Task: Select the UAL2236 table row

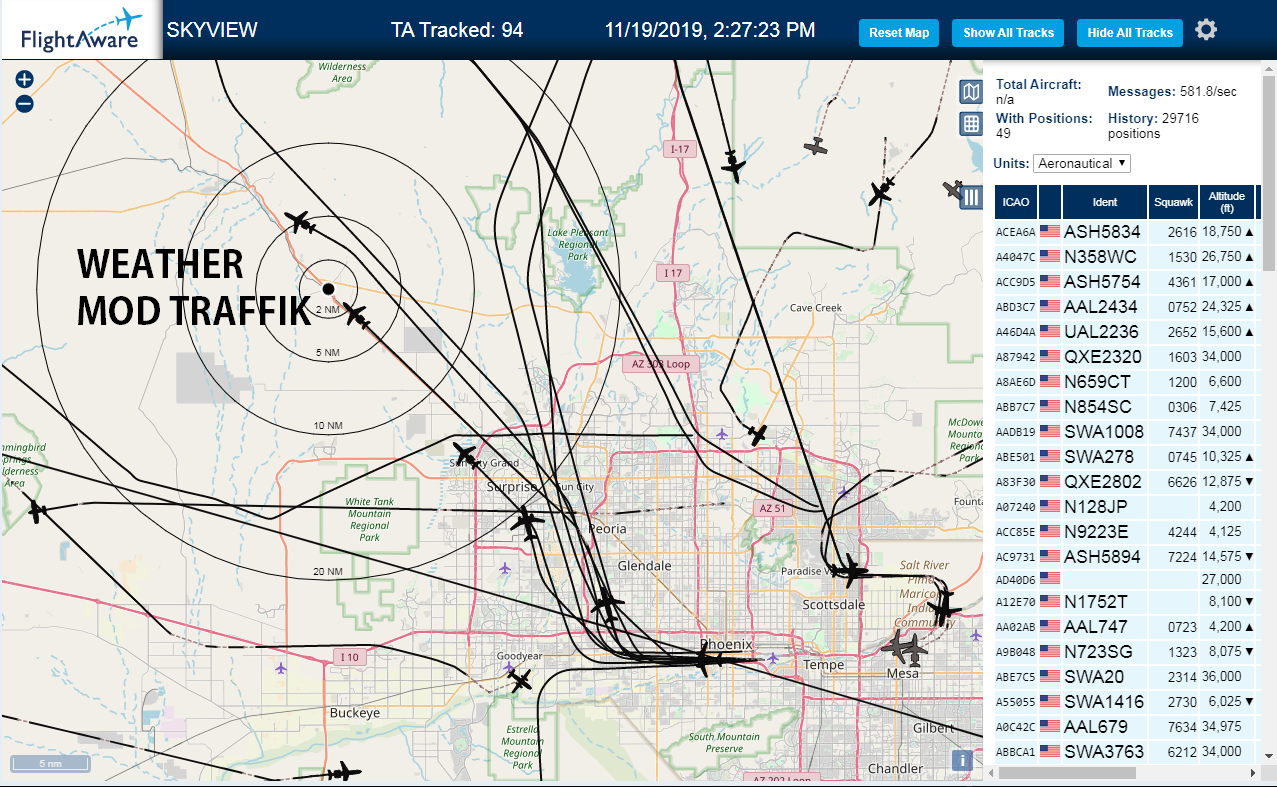Action: tap(1126, 331)
